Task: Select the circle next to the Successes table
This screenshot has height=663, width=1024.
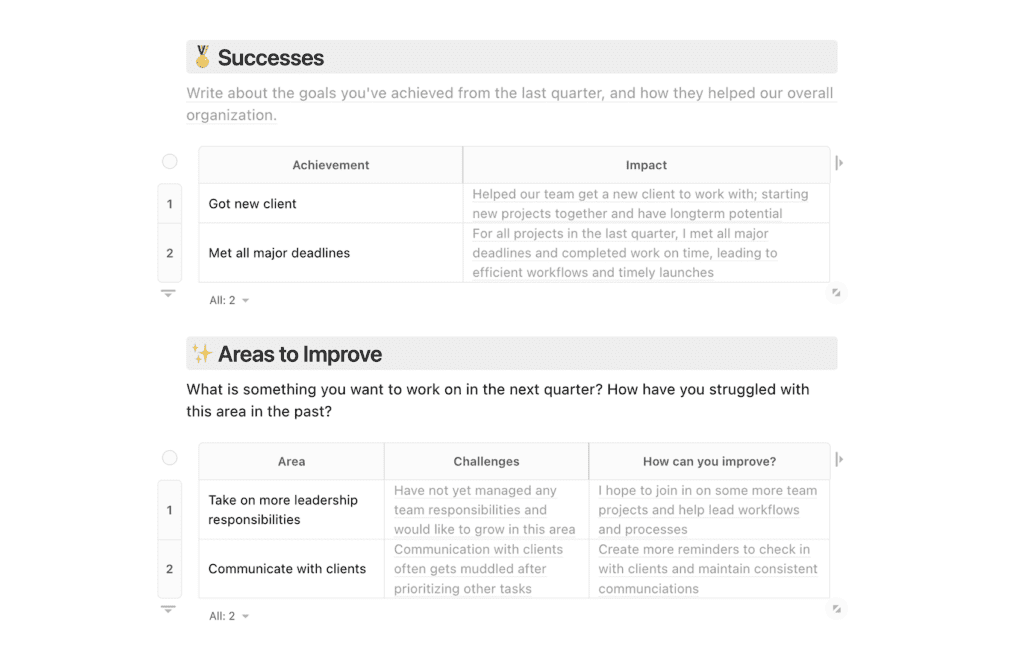Action: pyautogui.click(x=169, y=161)
